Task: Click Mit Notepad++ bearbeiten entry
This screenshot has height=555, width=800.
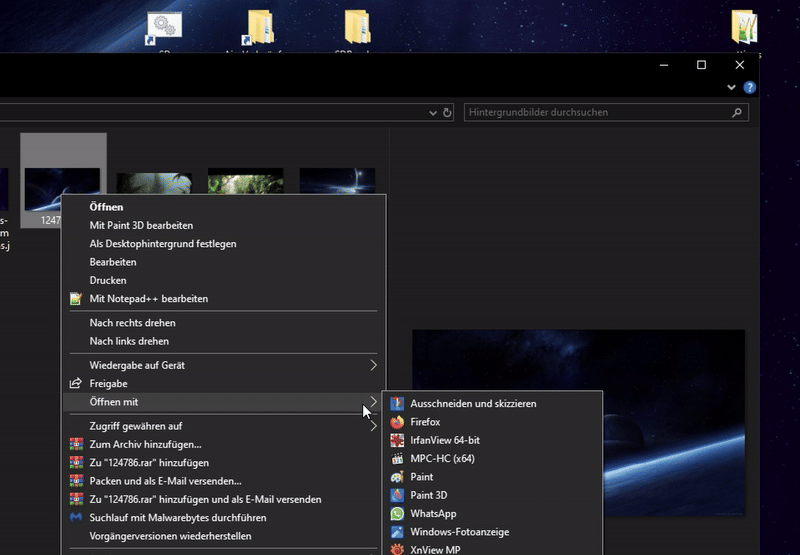Action: [148, 299]
